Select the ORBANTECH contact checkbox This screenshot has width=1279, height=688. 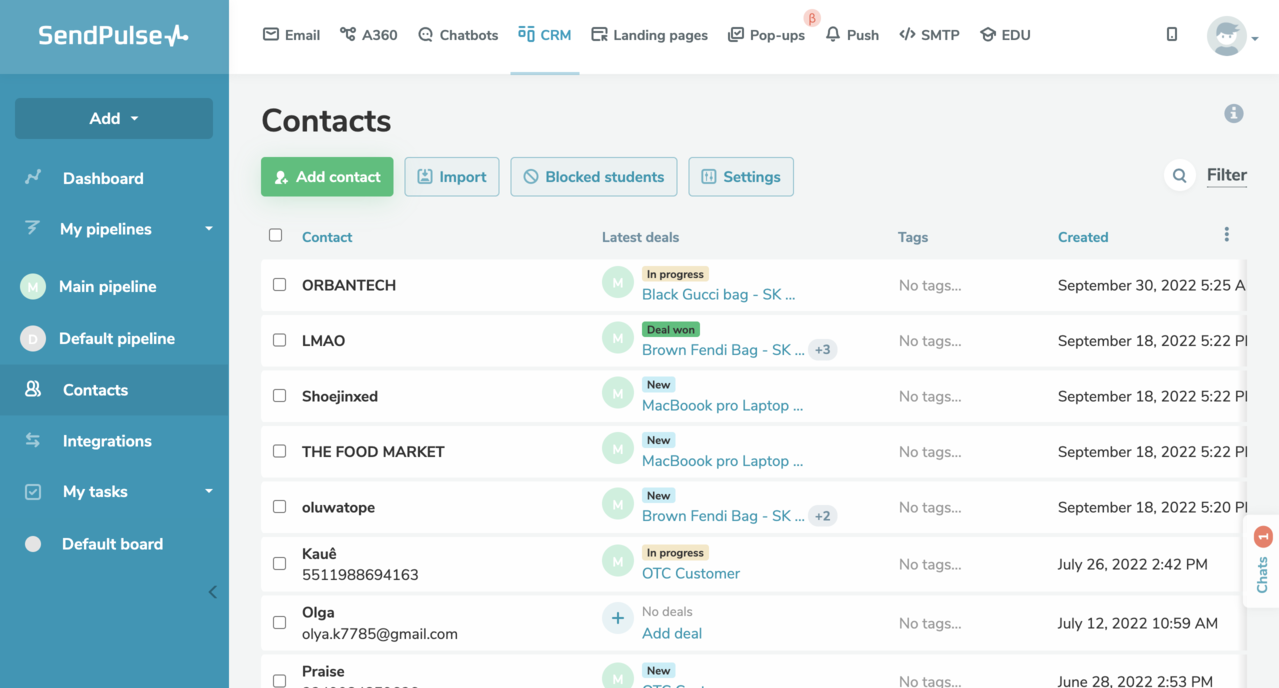click(x=280, y=285)
